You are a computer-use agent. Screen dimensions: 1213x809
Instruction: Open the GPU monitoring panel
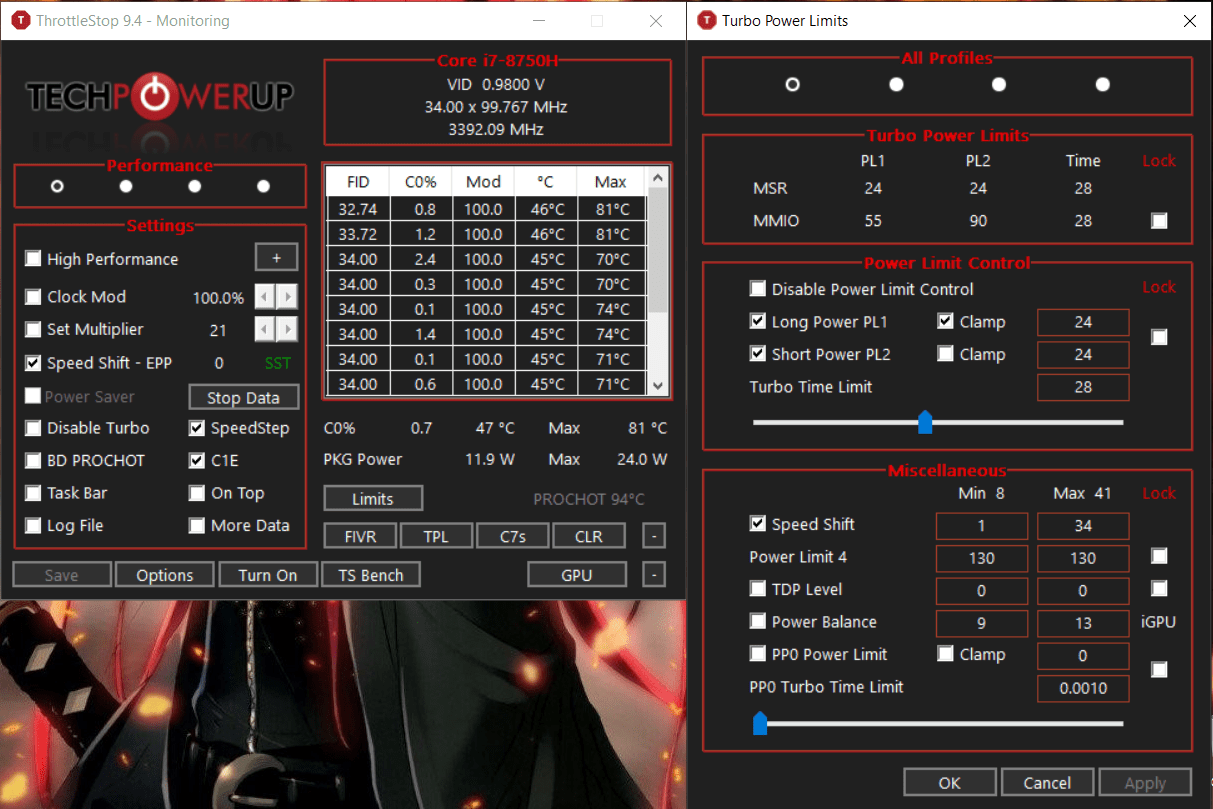pos(577,574)
